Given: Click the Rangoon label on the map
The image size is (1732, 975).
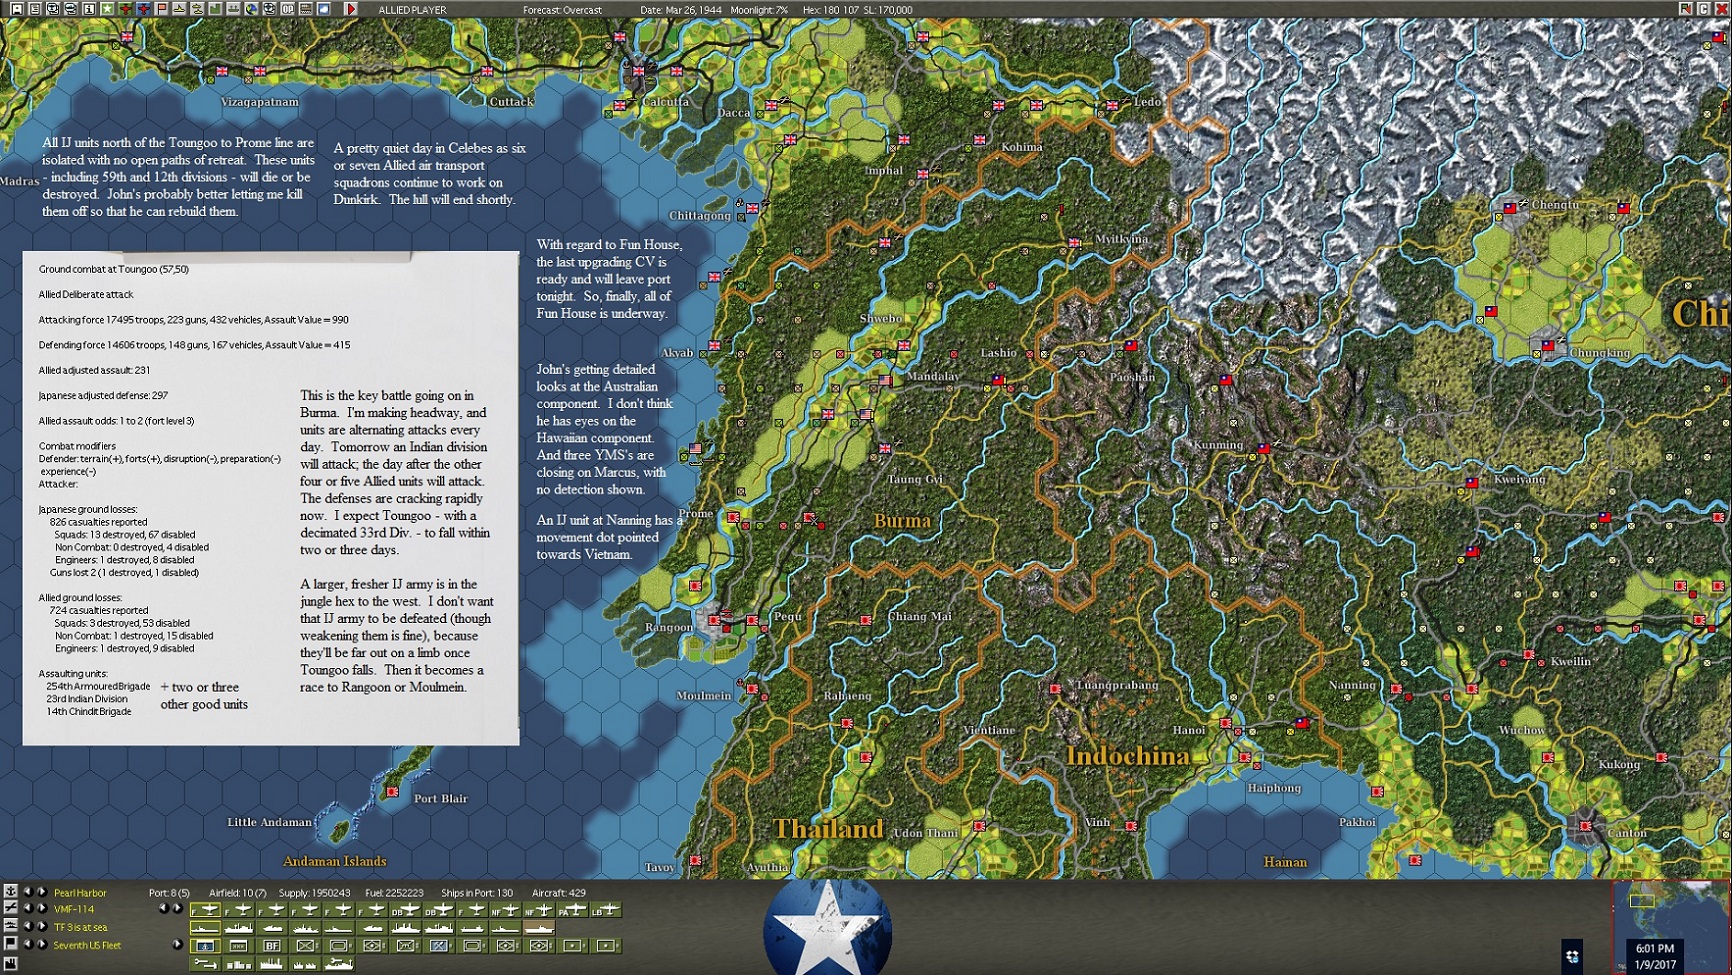Looking at the screenshot, I should 669,627.
